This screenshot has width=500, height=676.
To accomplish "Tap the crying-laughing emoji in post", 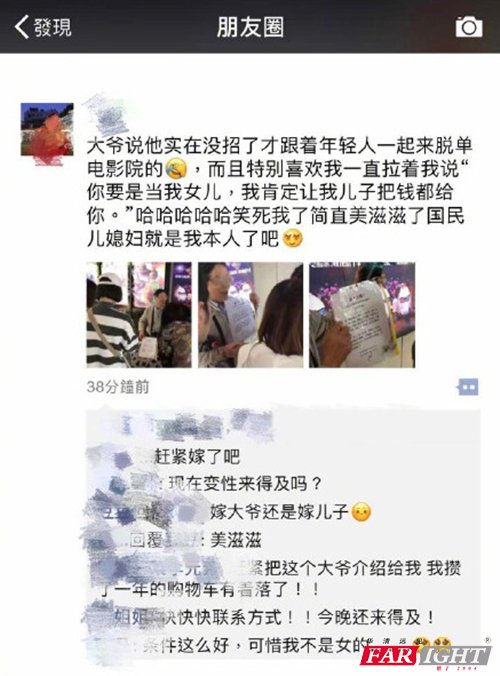I will (x=175, y=169).
